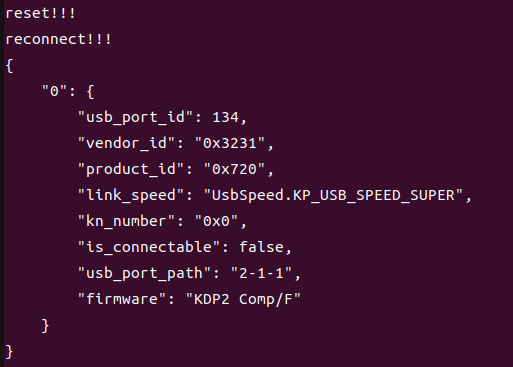Click the usb_port_path value "2-1-1"
The height and width of the screenshot is (367, 513).
pos(262,273)
